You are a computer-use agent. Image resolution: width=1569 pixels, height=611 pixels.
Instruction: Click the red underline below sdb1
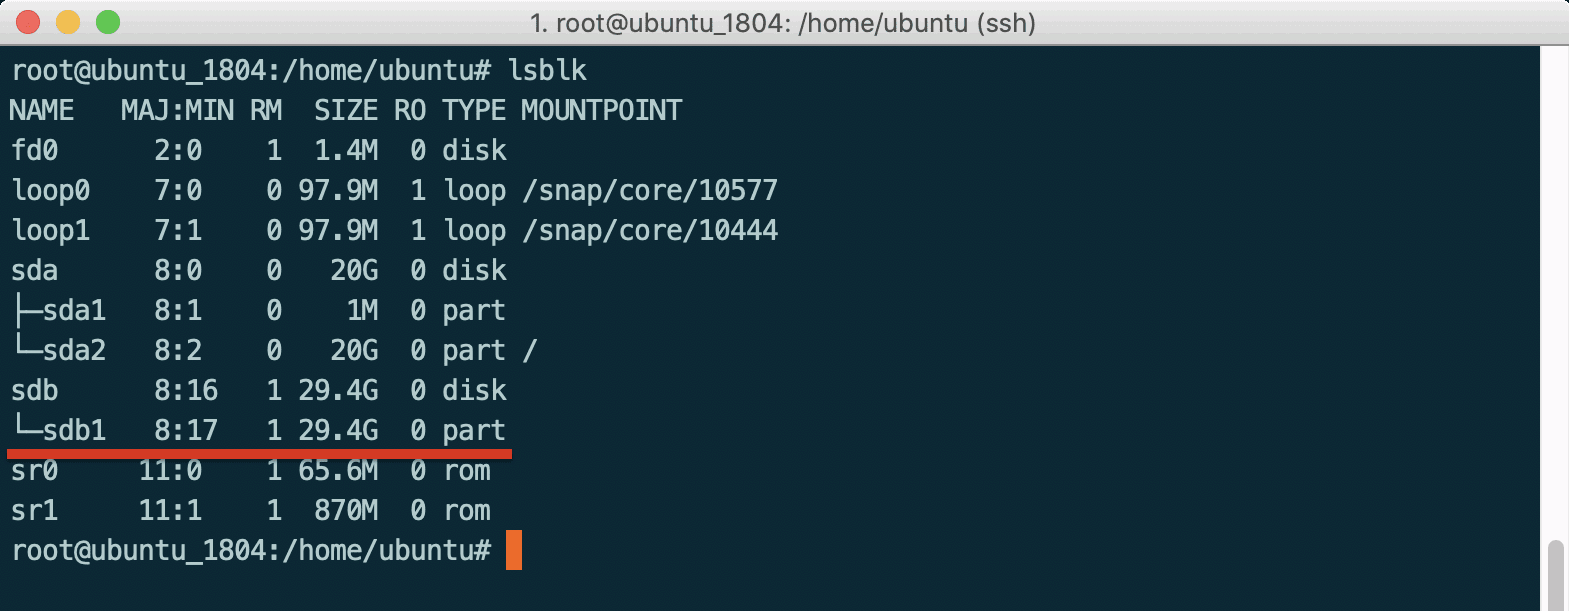258,452
